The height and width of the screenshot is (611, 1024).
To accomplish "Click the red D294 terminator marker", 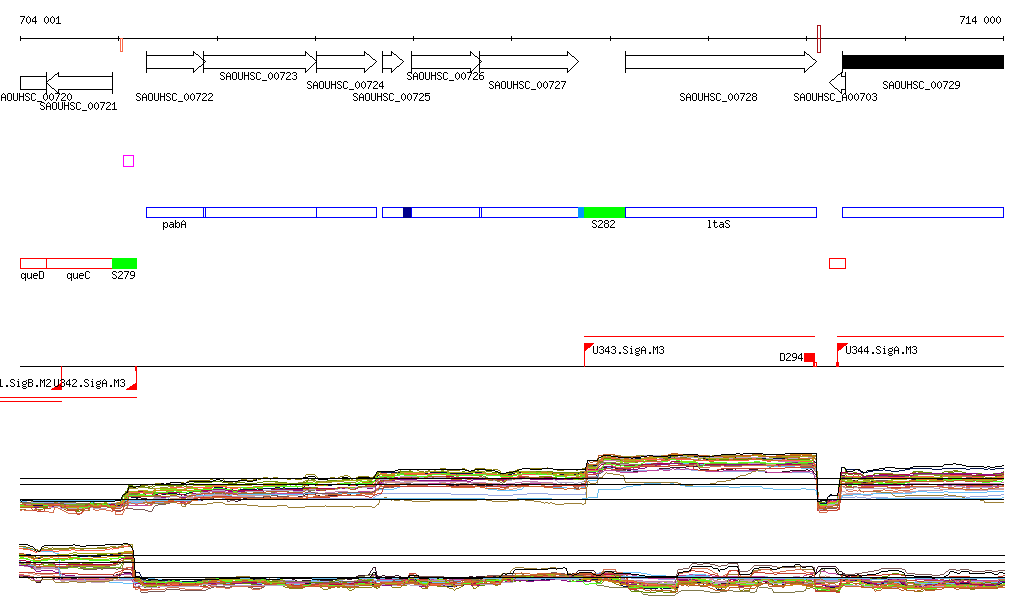I will pos(809,357).
